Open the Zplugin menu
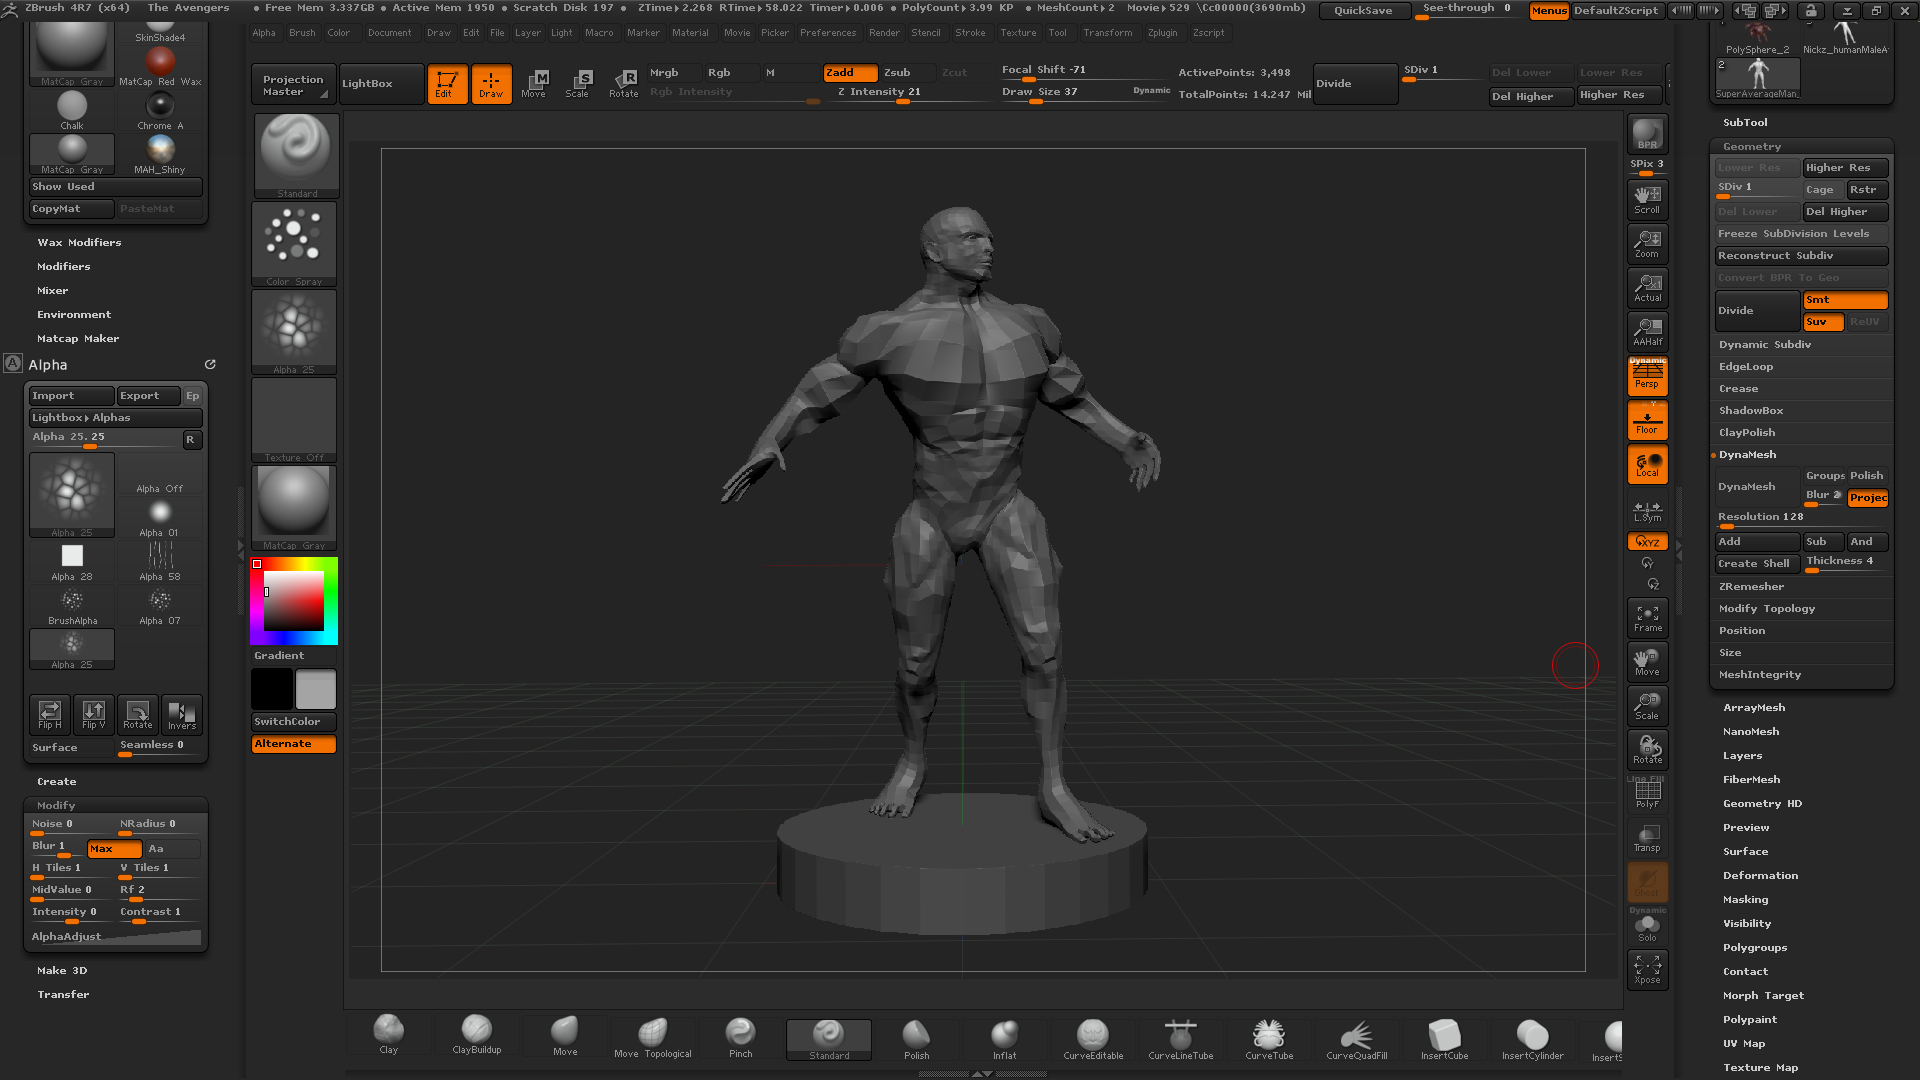Screen dimensions: 1920x1080 click(x=1162, y=33)
